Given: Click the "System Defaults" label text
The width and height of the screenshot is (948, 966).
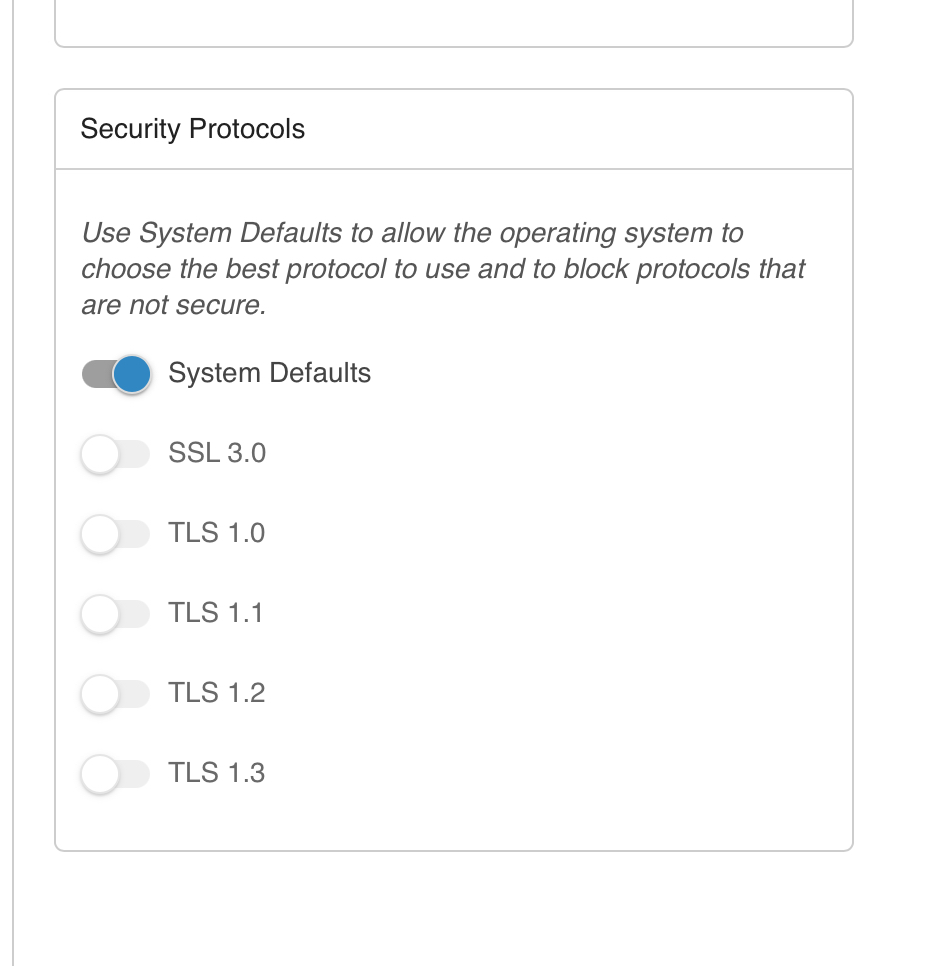Looking at the screenshot, I should [x=269, y=374].
